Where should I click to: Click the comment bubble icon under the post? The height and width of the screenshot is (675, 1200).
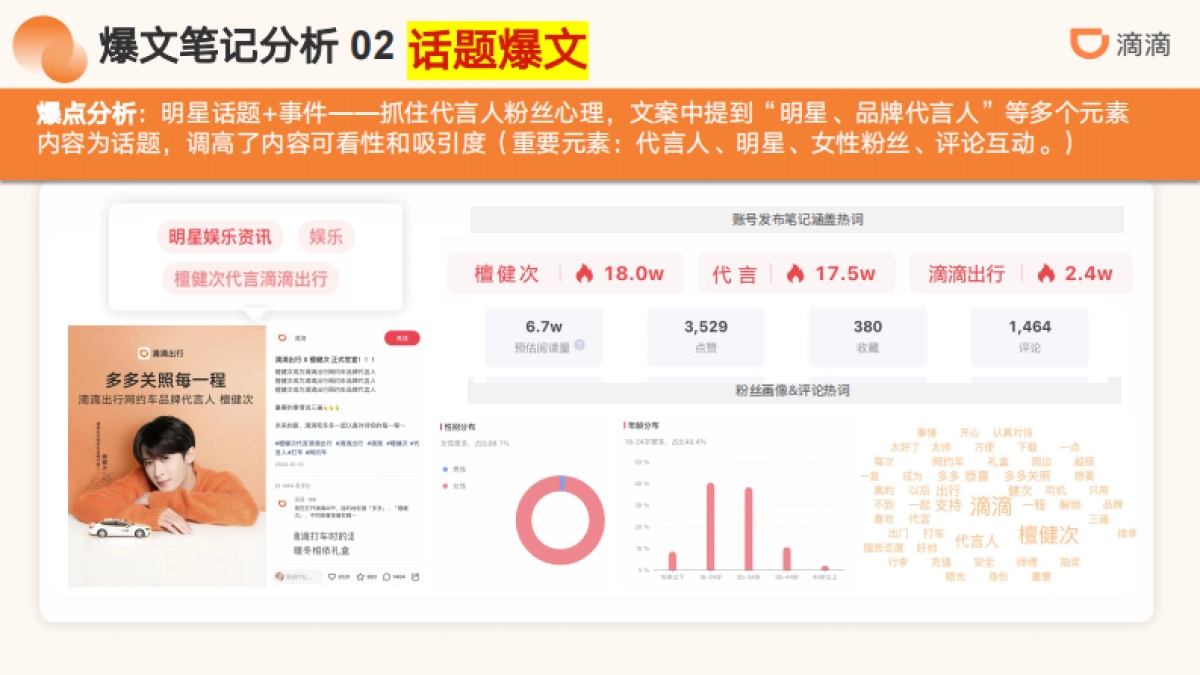point(384,577)
